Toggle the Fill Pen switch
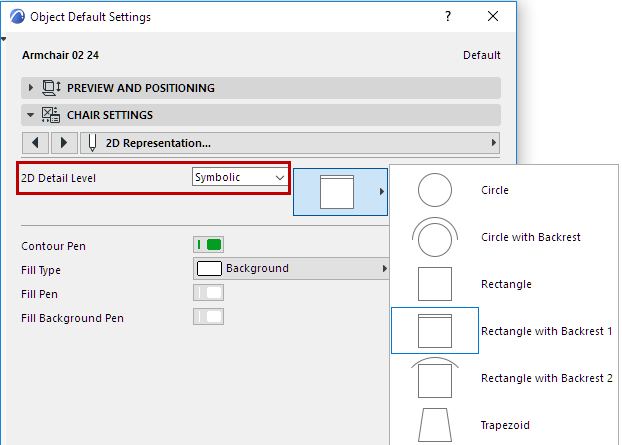This screenshot has height=445, width=622. (x=208, y=293)
